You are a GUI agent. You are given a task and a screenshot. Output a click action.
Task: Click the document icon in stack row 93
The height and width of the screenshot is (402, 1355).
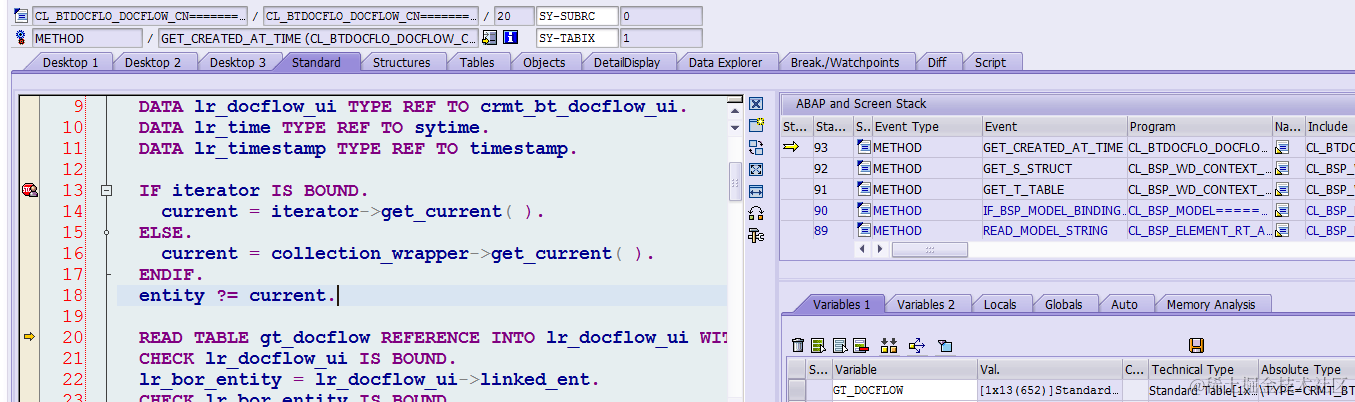tap(864, 148)
